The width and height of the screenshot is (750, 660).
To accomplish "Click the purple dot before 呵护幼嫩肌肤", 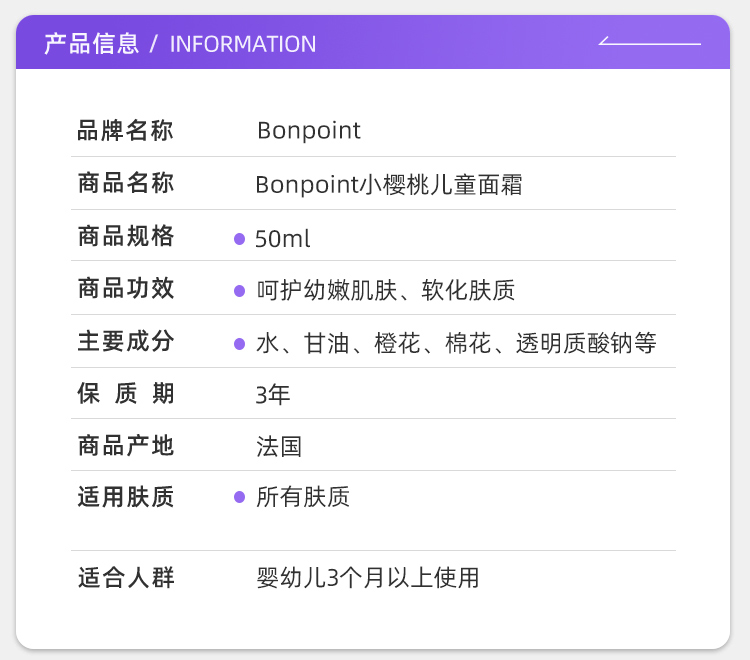I will point(240,291).
